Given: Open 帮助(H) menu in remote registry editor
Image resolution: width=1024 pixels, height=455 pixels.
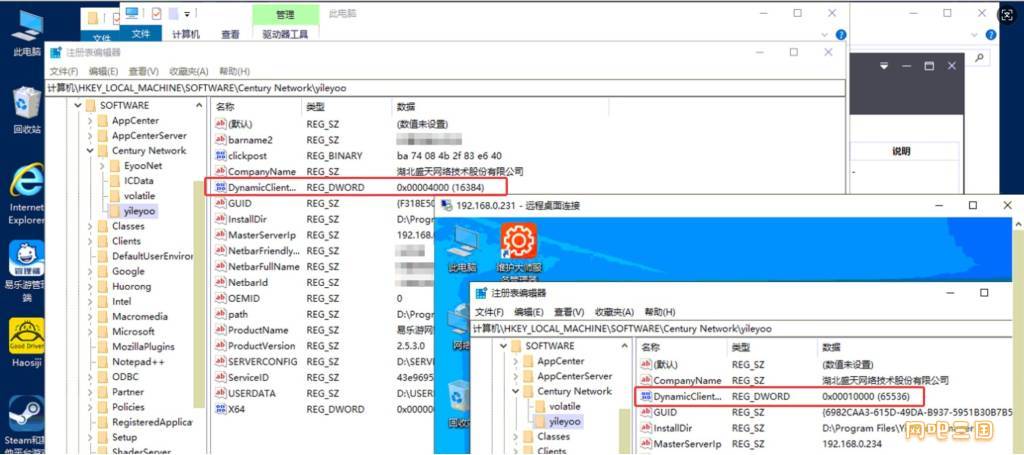Looking at the screenshot, I should [660, 312].
